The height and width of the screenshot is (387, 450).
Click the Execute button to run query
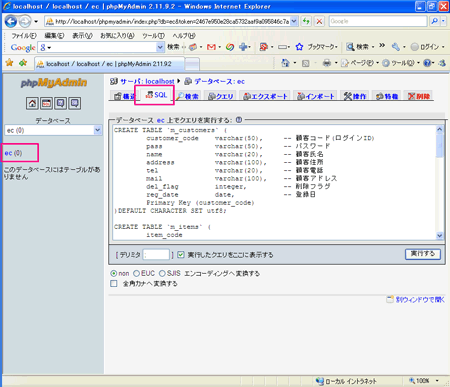coord(423,254)
